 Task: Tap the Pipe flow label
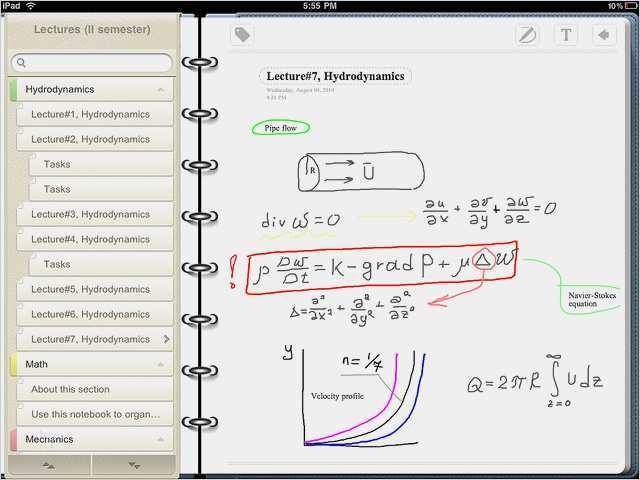(x=281, y=128)
